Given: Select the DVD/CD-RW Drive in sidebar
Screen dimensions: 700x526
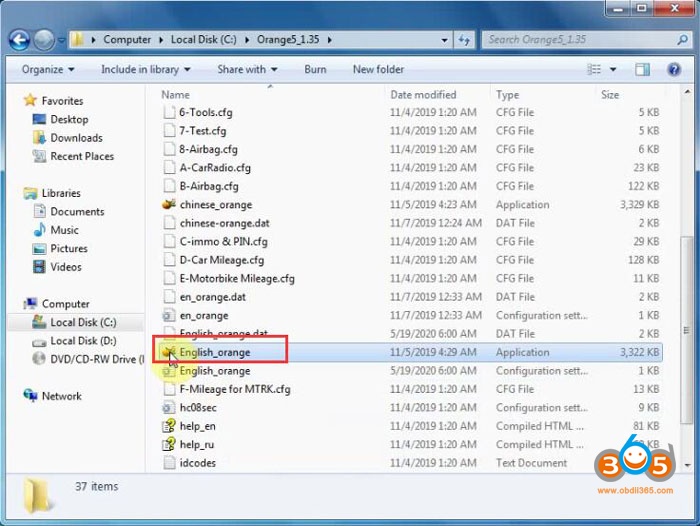Looking at the screenshot, I should [97, 359].
